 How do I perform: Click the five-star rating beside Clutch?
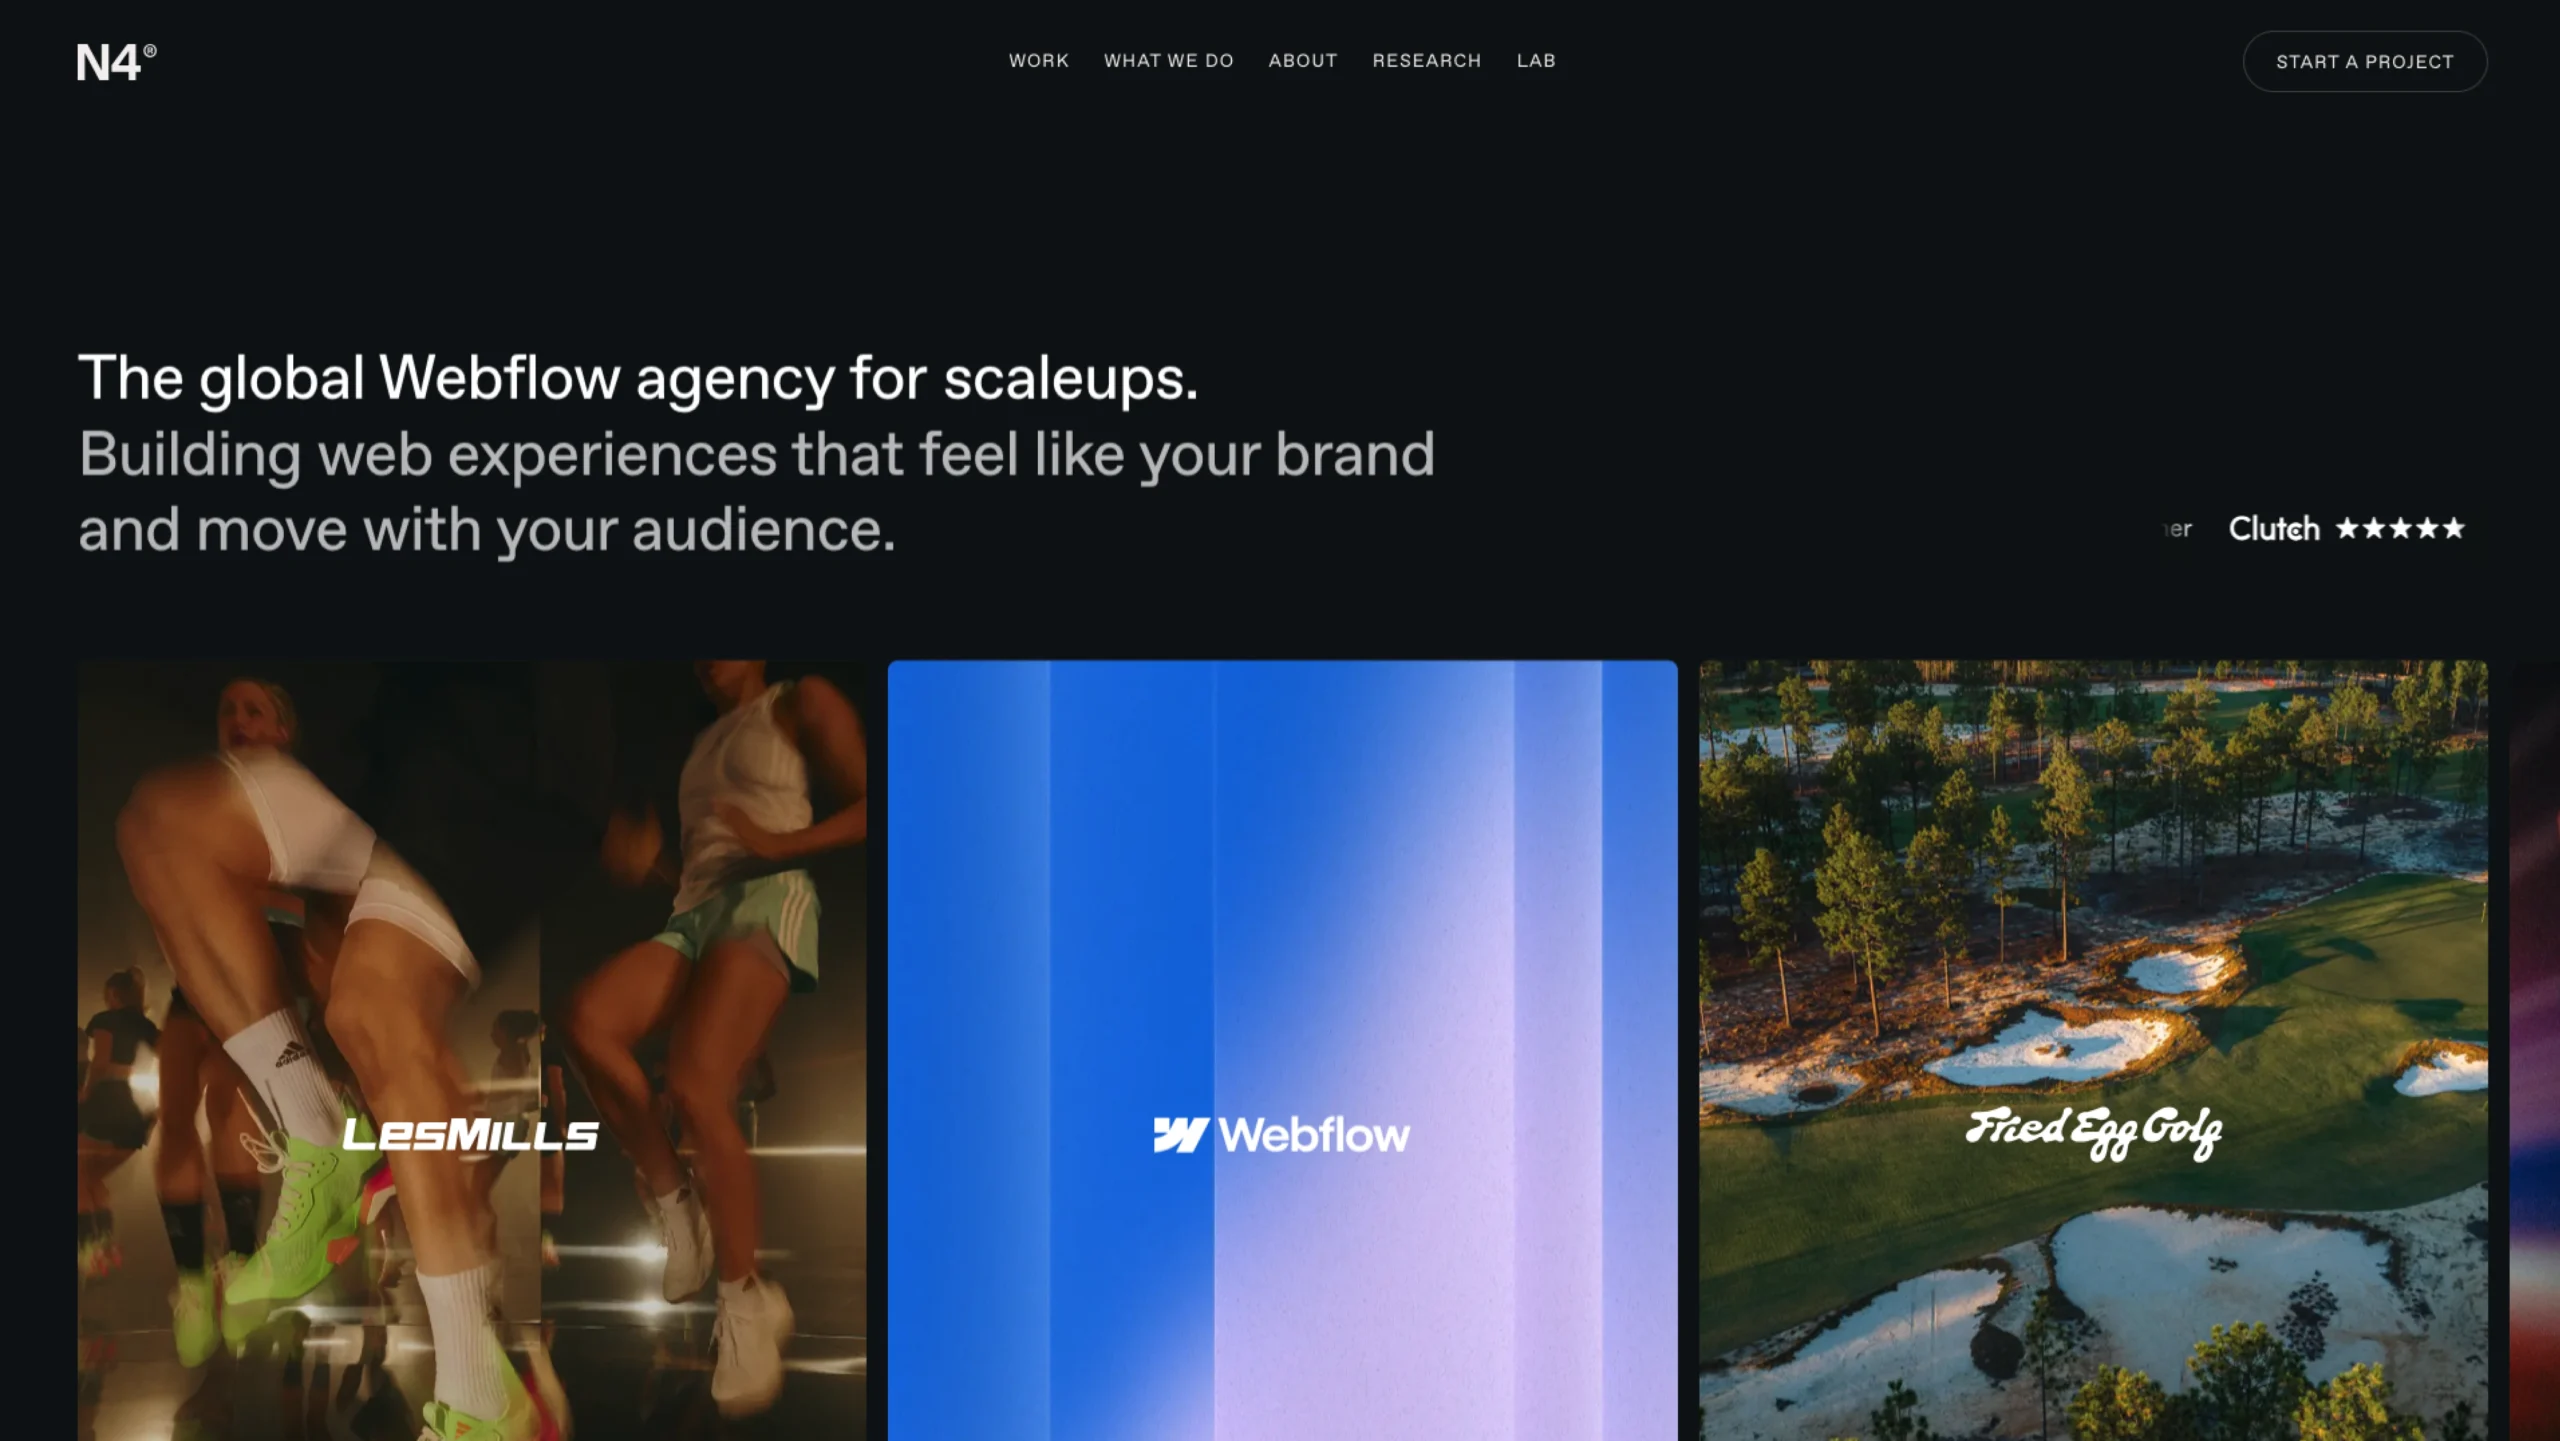2400,528
